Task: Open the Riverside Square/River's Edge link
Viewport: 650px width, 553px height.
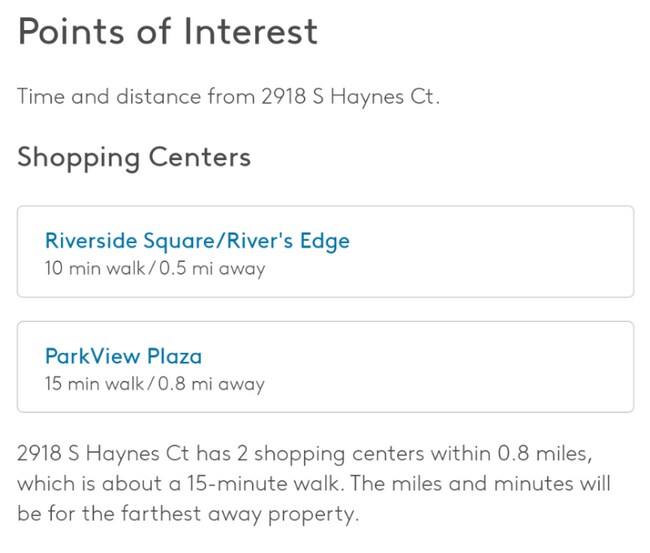Action: pyautogui.click(x=197, y=241)
